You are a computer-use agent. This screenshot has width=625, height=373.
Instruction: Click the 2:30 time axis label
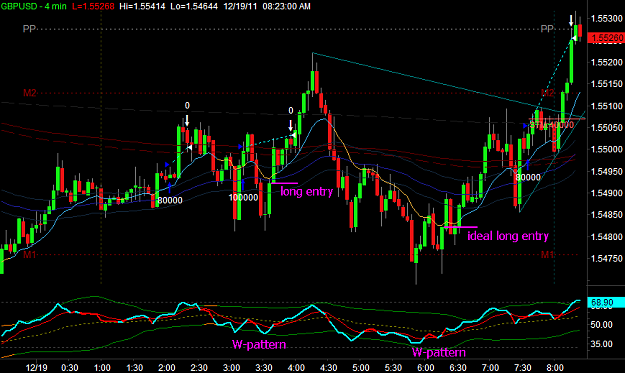199,367
